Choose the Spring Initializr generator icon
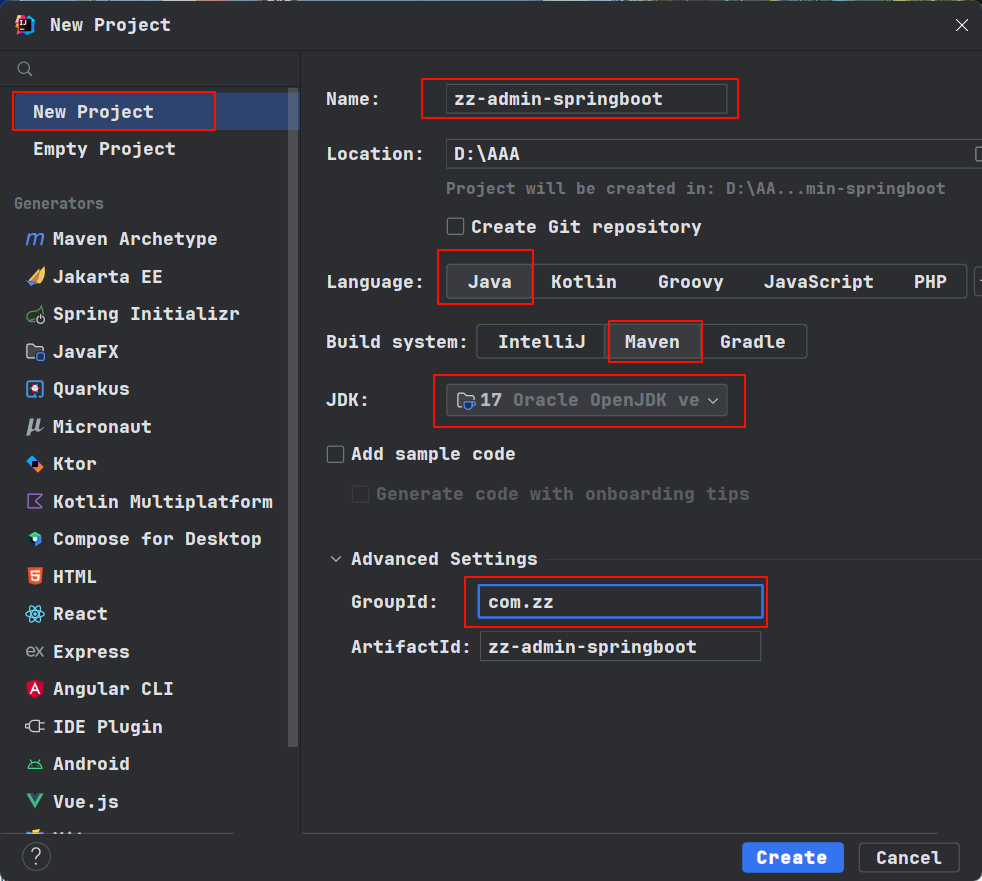The height and width of the screenshot is (881, 982). click(x=35, y=314)
